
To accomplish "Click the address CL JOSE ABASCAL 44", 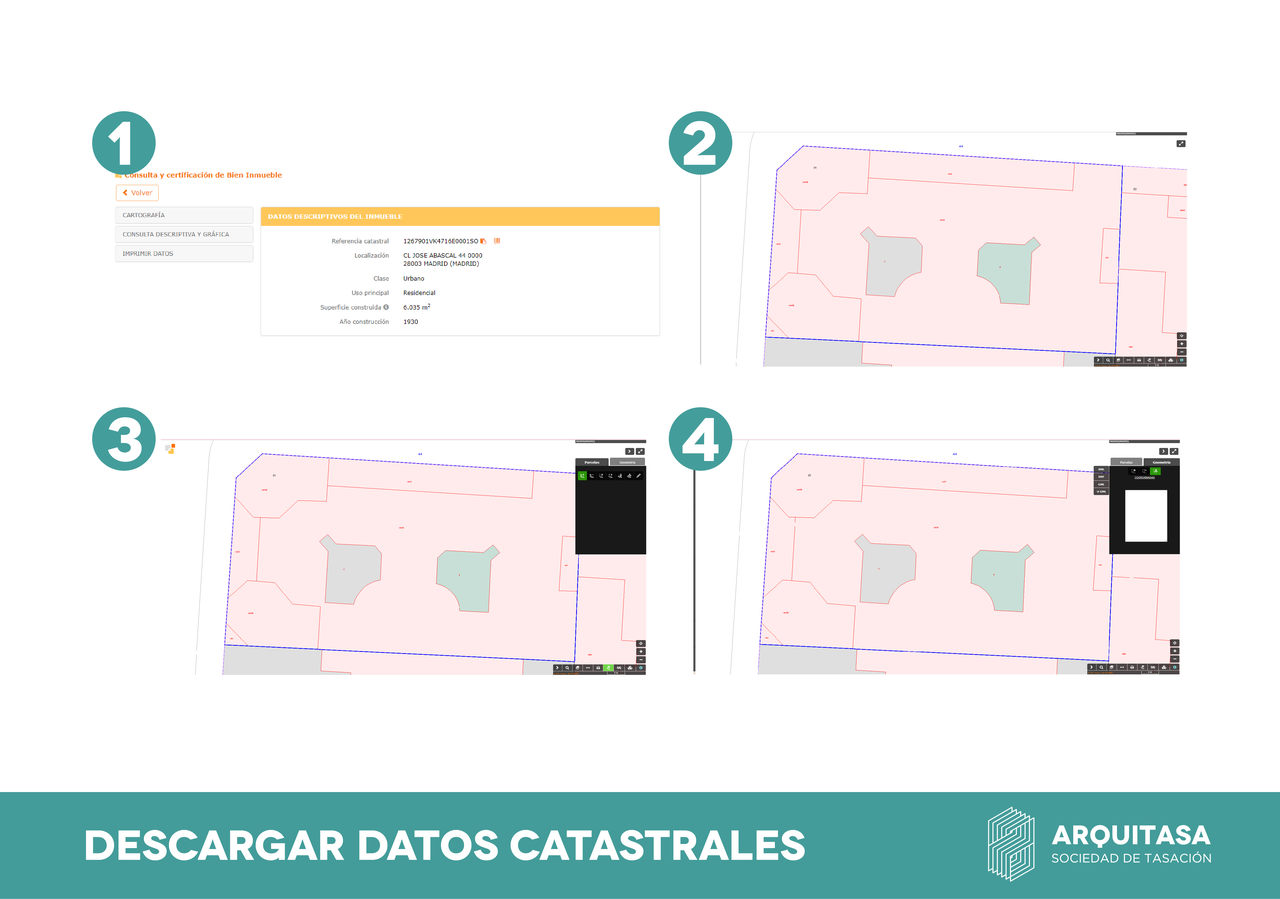I will pos(437,255).
